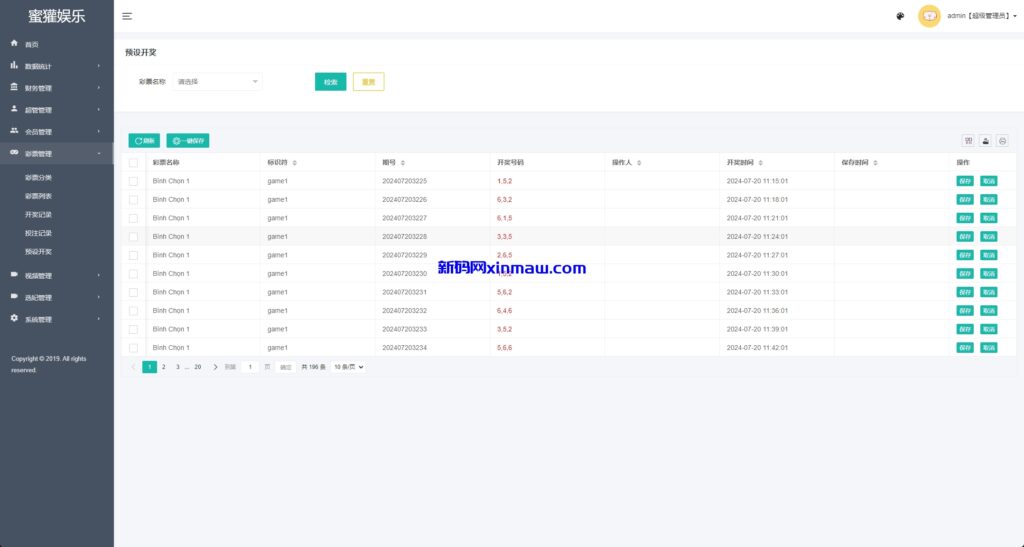
Task: Click the print icon above the table
Action: click(x=1002, y=141)
